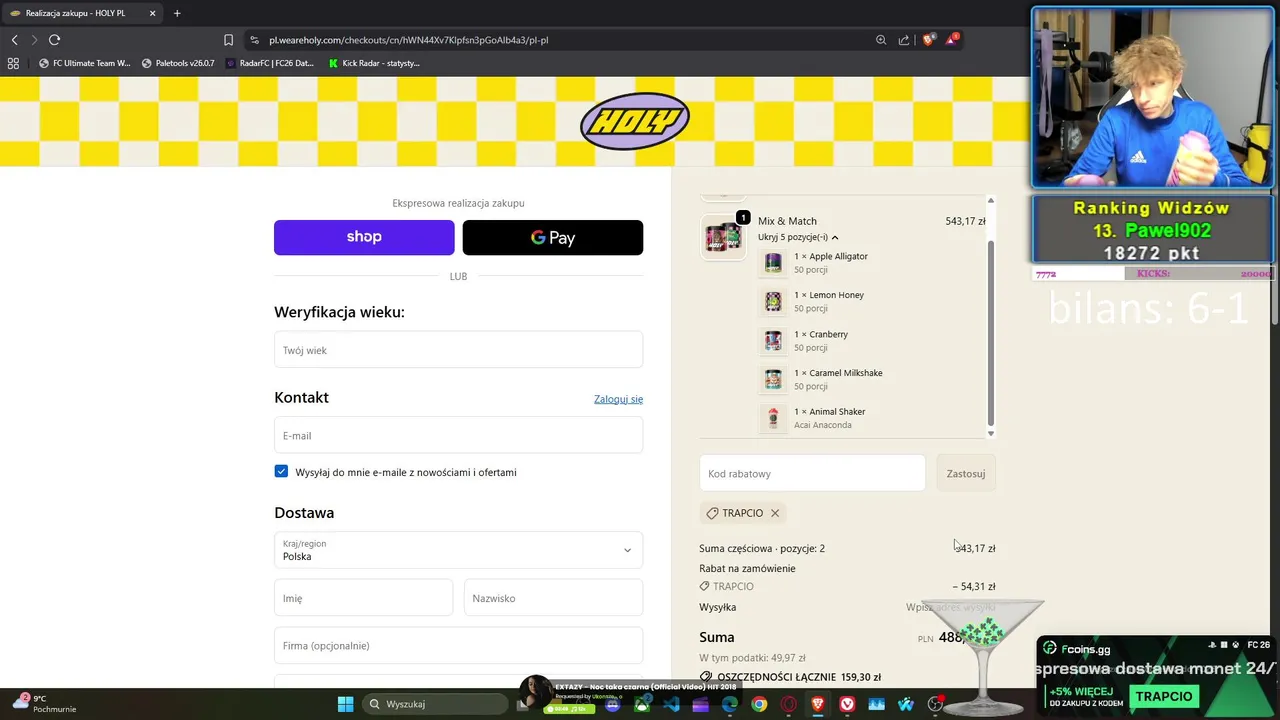This screenshot has width=1280, height=720.
Task: Open the browser apps grid icon
Action: point(13,63)
